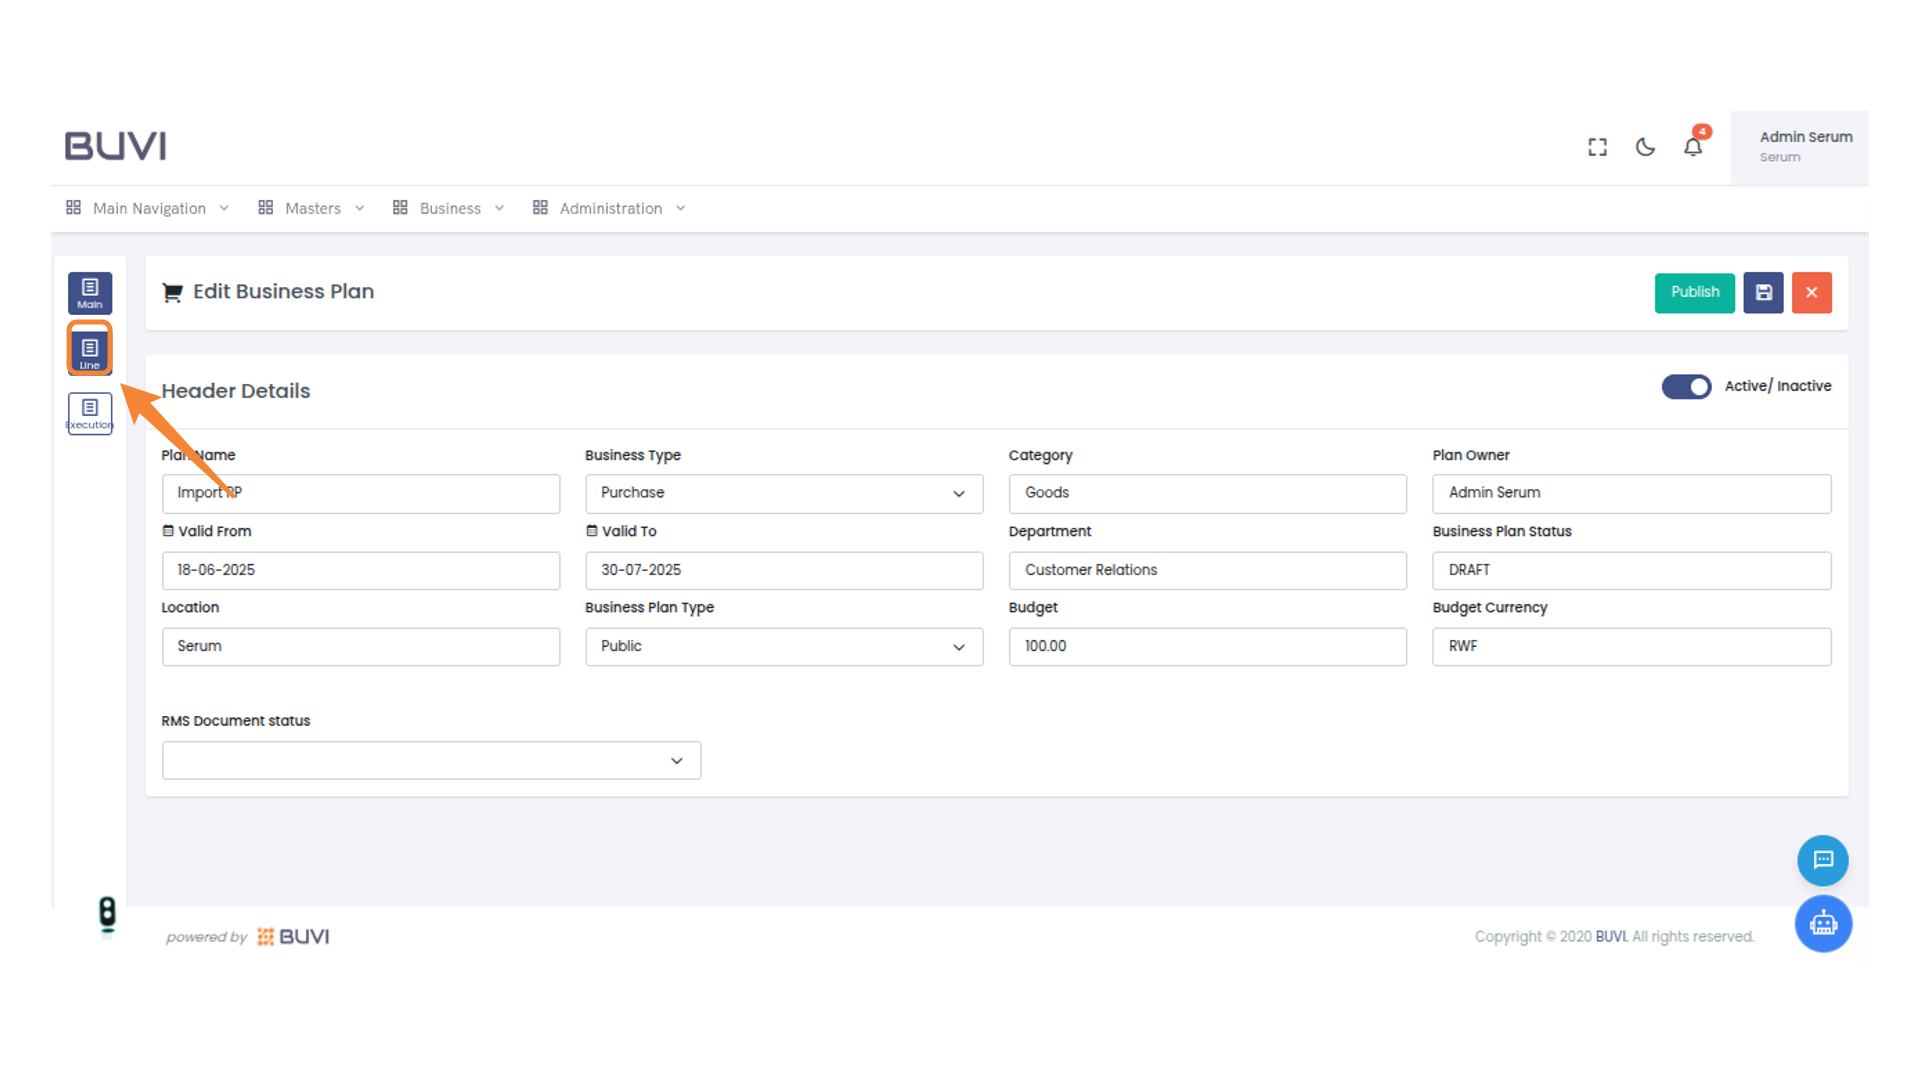Enable dark mode with the moon icon

click(x=1645, y=146)
